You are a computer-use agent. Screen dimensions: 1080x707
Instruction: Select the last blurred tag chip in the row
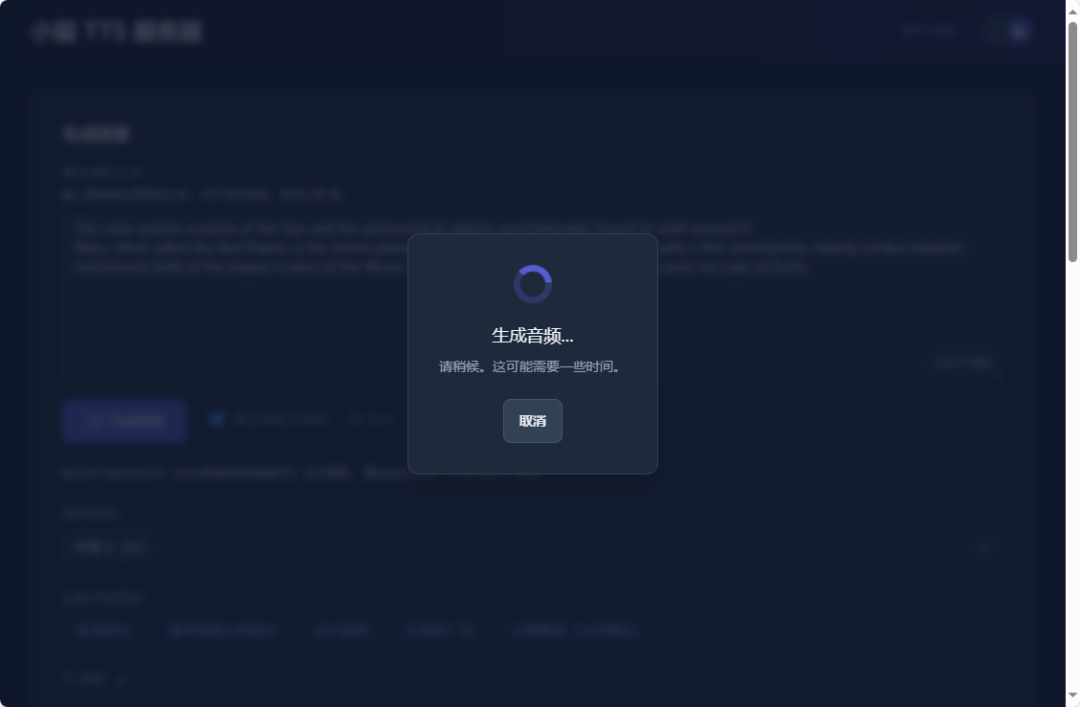pyautogui.click(x=573, y=631)
